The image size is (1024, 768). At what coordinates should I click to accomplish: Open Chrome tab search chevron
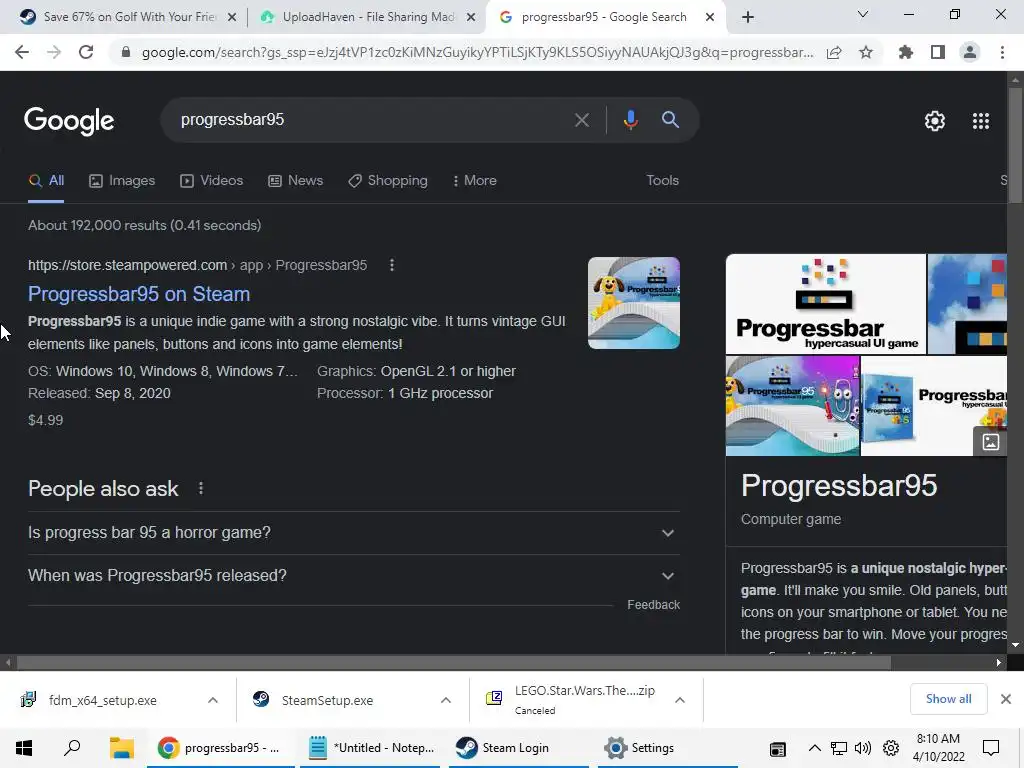[x=863, y=14]
